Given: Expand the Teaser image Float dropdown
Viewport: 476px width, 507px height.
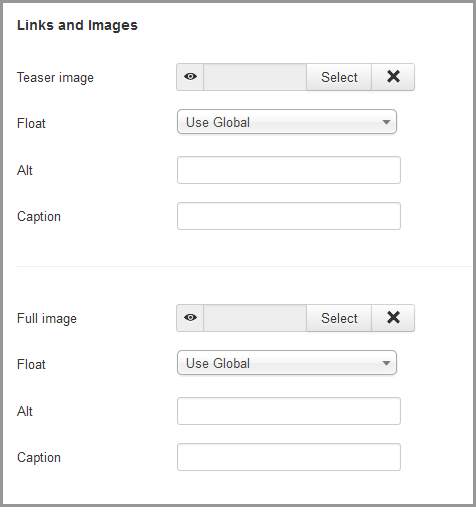Looking at the screenshot, I should click(287, 122).
